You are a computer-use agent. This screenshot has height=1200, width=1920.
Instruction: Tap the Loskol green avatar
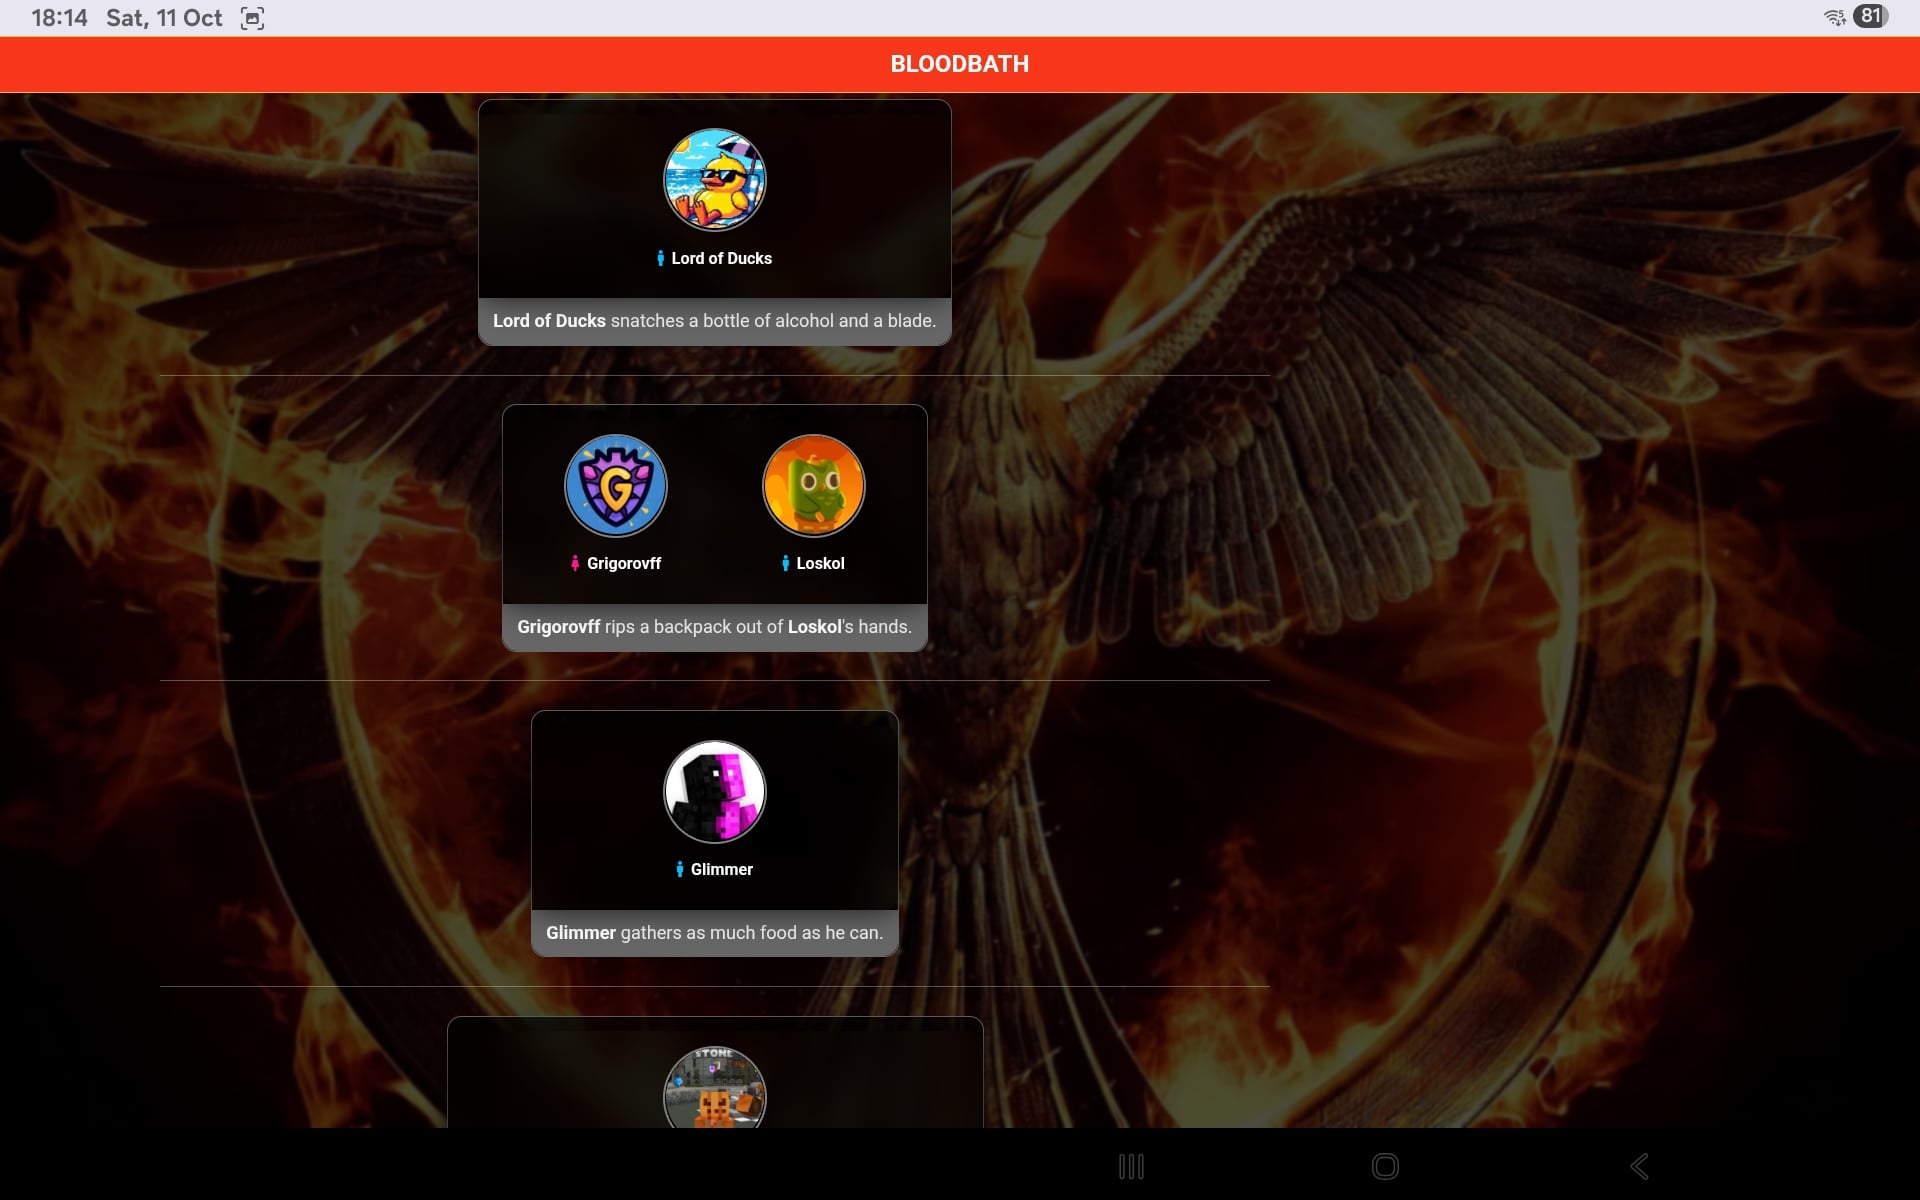pyautogui.click(x=814, y=486)
